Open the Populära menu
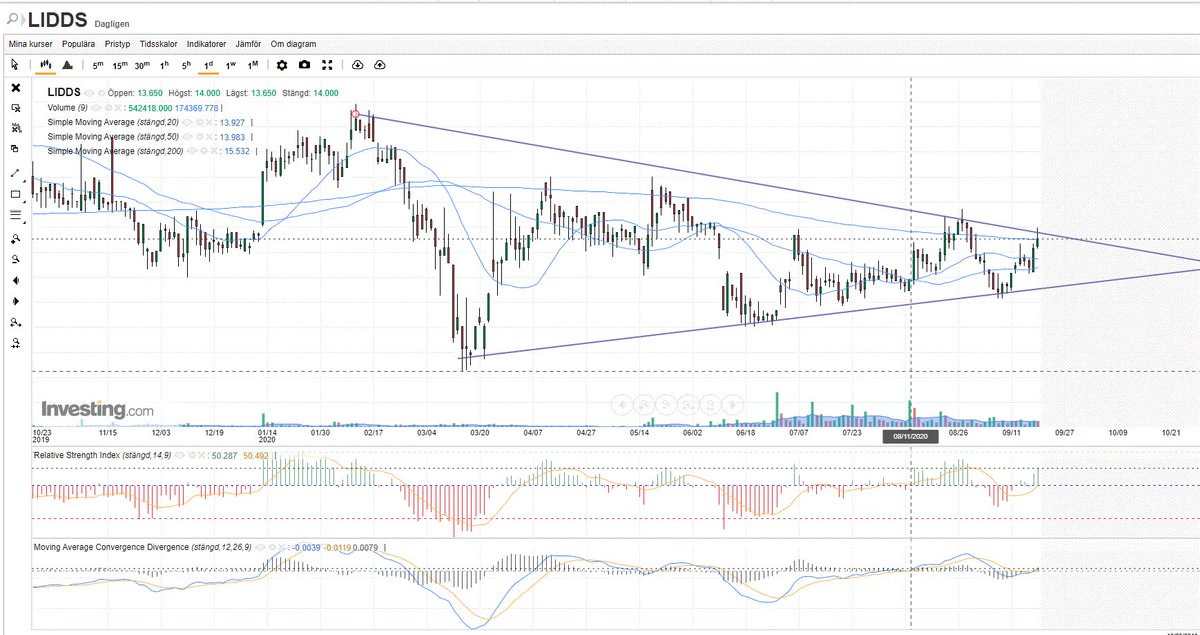Image resolution: width=1200 pixels, height=635 pixels. point(79,44)
